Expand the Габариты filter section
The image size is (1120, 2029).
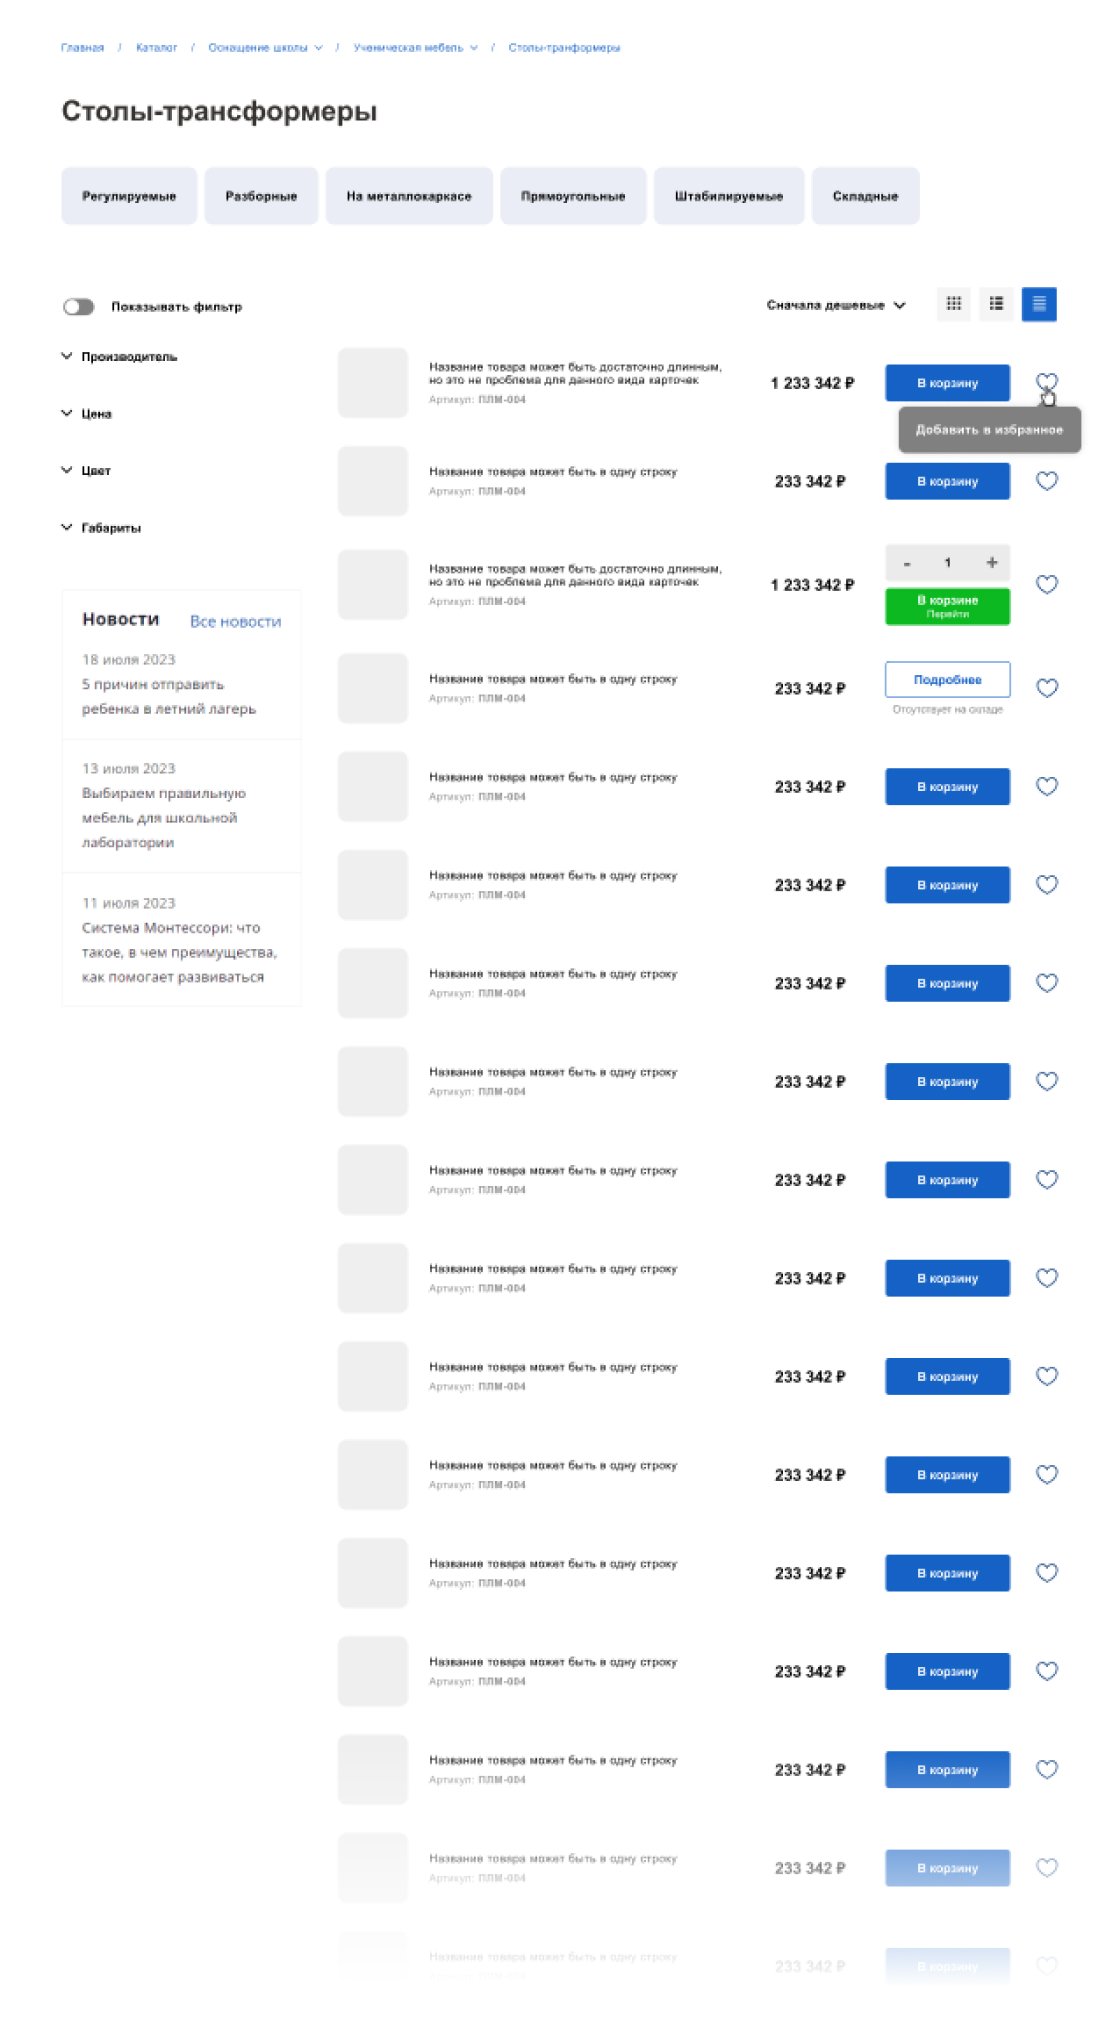pos(101,528)
